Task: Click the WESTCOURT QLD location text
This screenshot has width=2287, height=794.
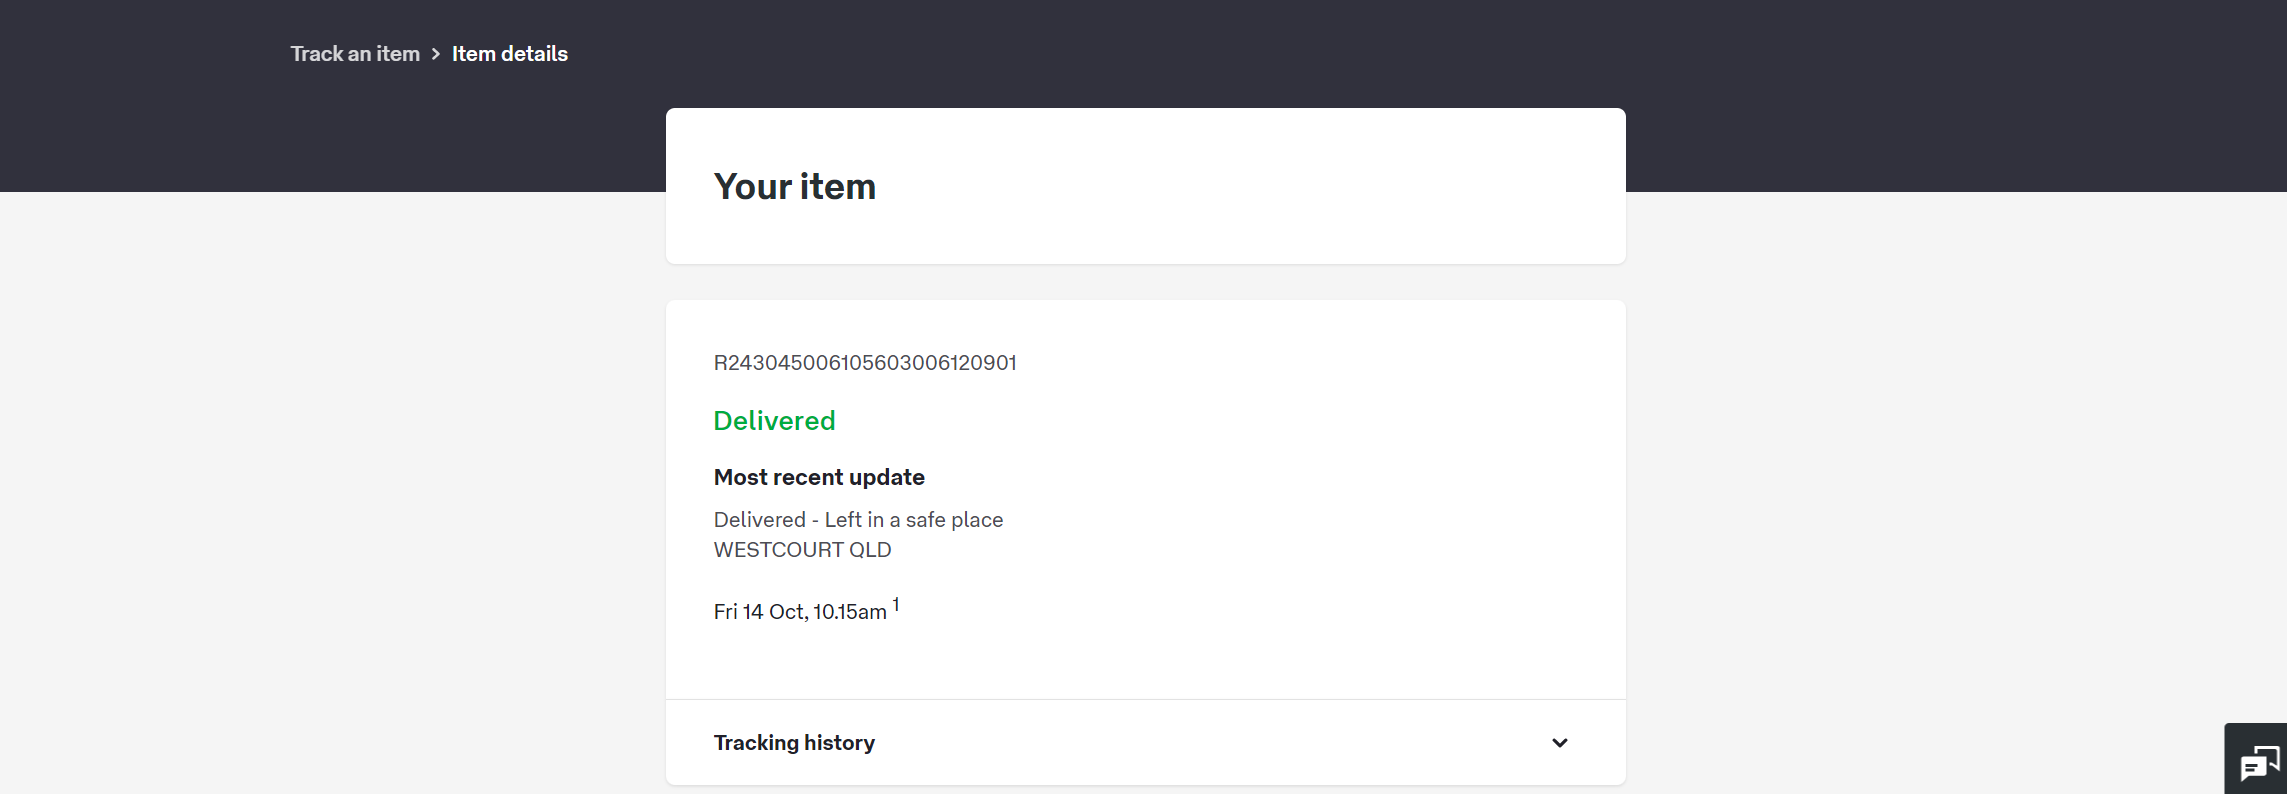Action: [x=802, y=550]
